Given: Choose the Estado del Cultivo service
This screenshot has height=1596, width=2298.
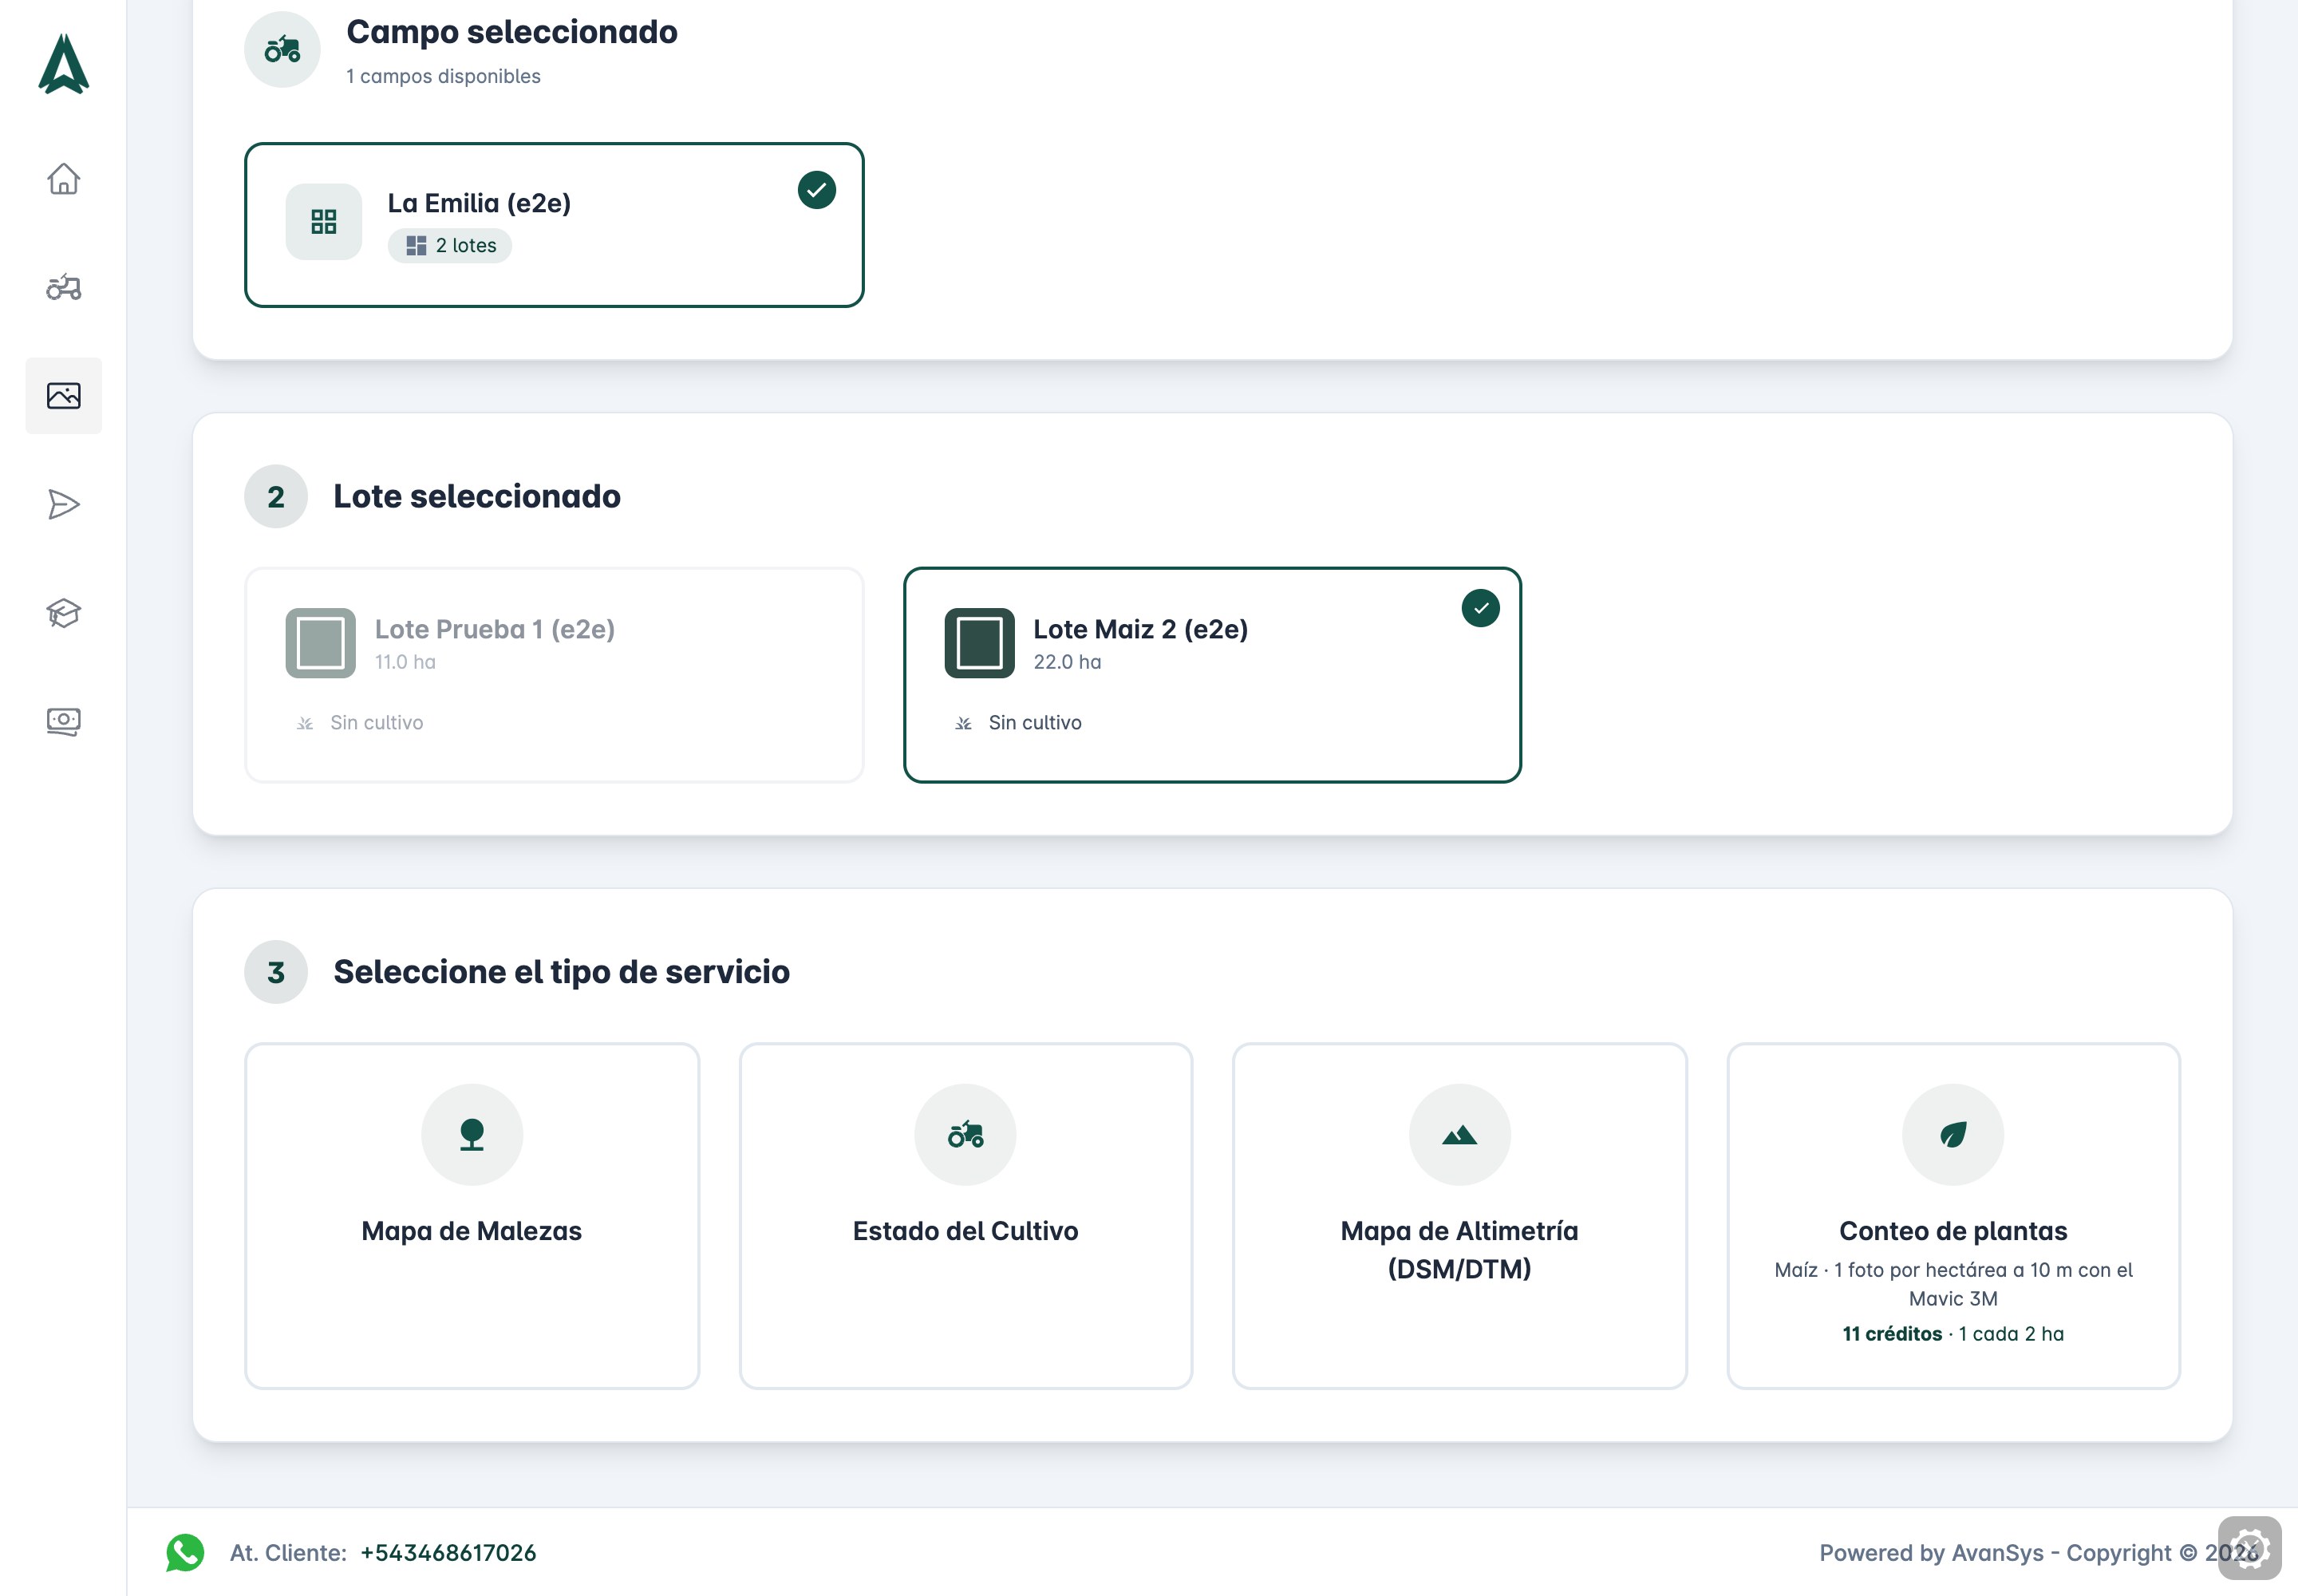Looking at the screenshot, I should (966, 1216).
